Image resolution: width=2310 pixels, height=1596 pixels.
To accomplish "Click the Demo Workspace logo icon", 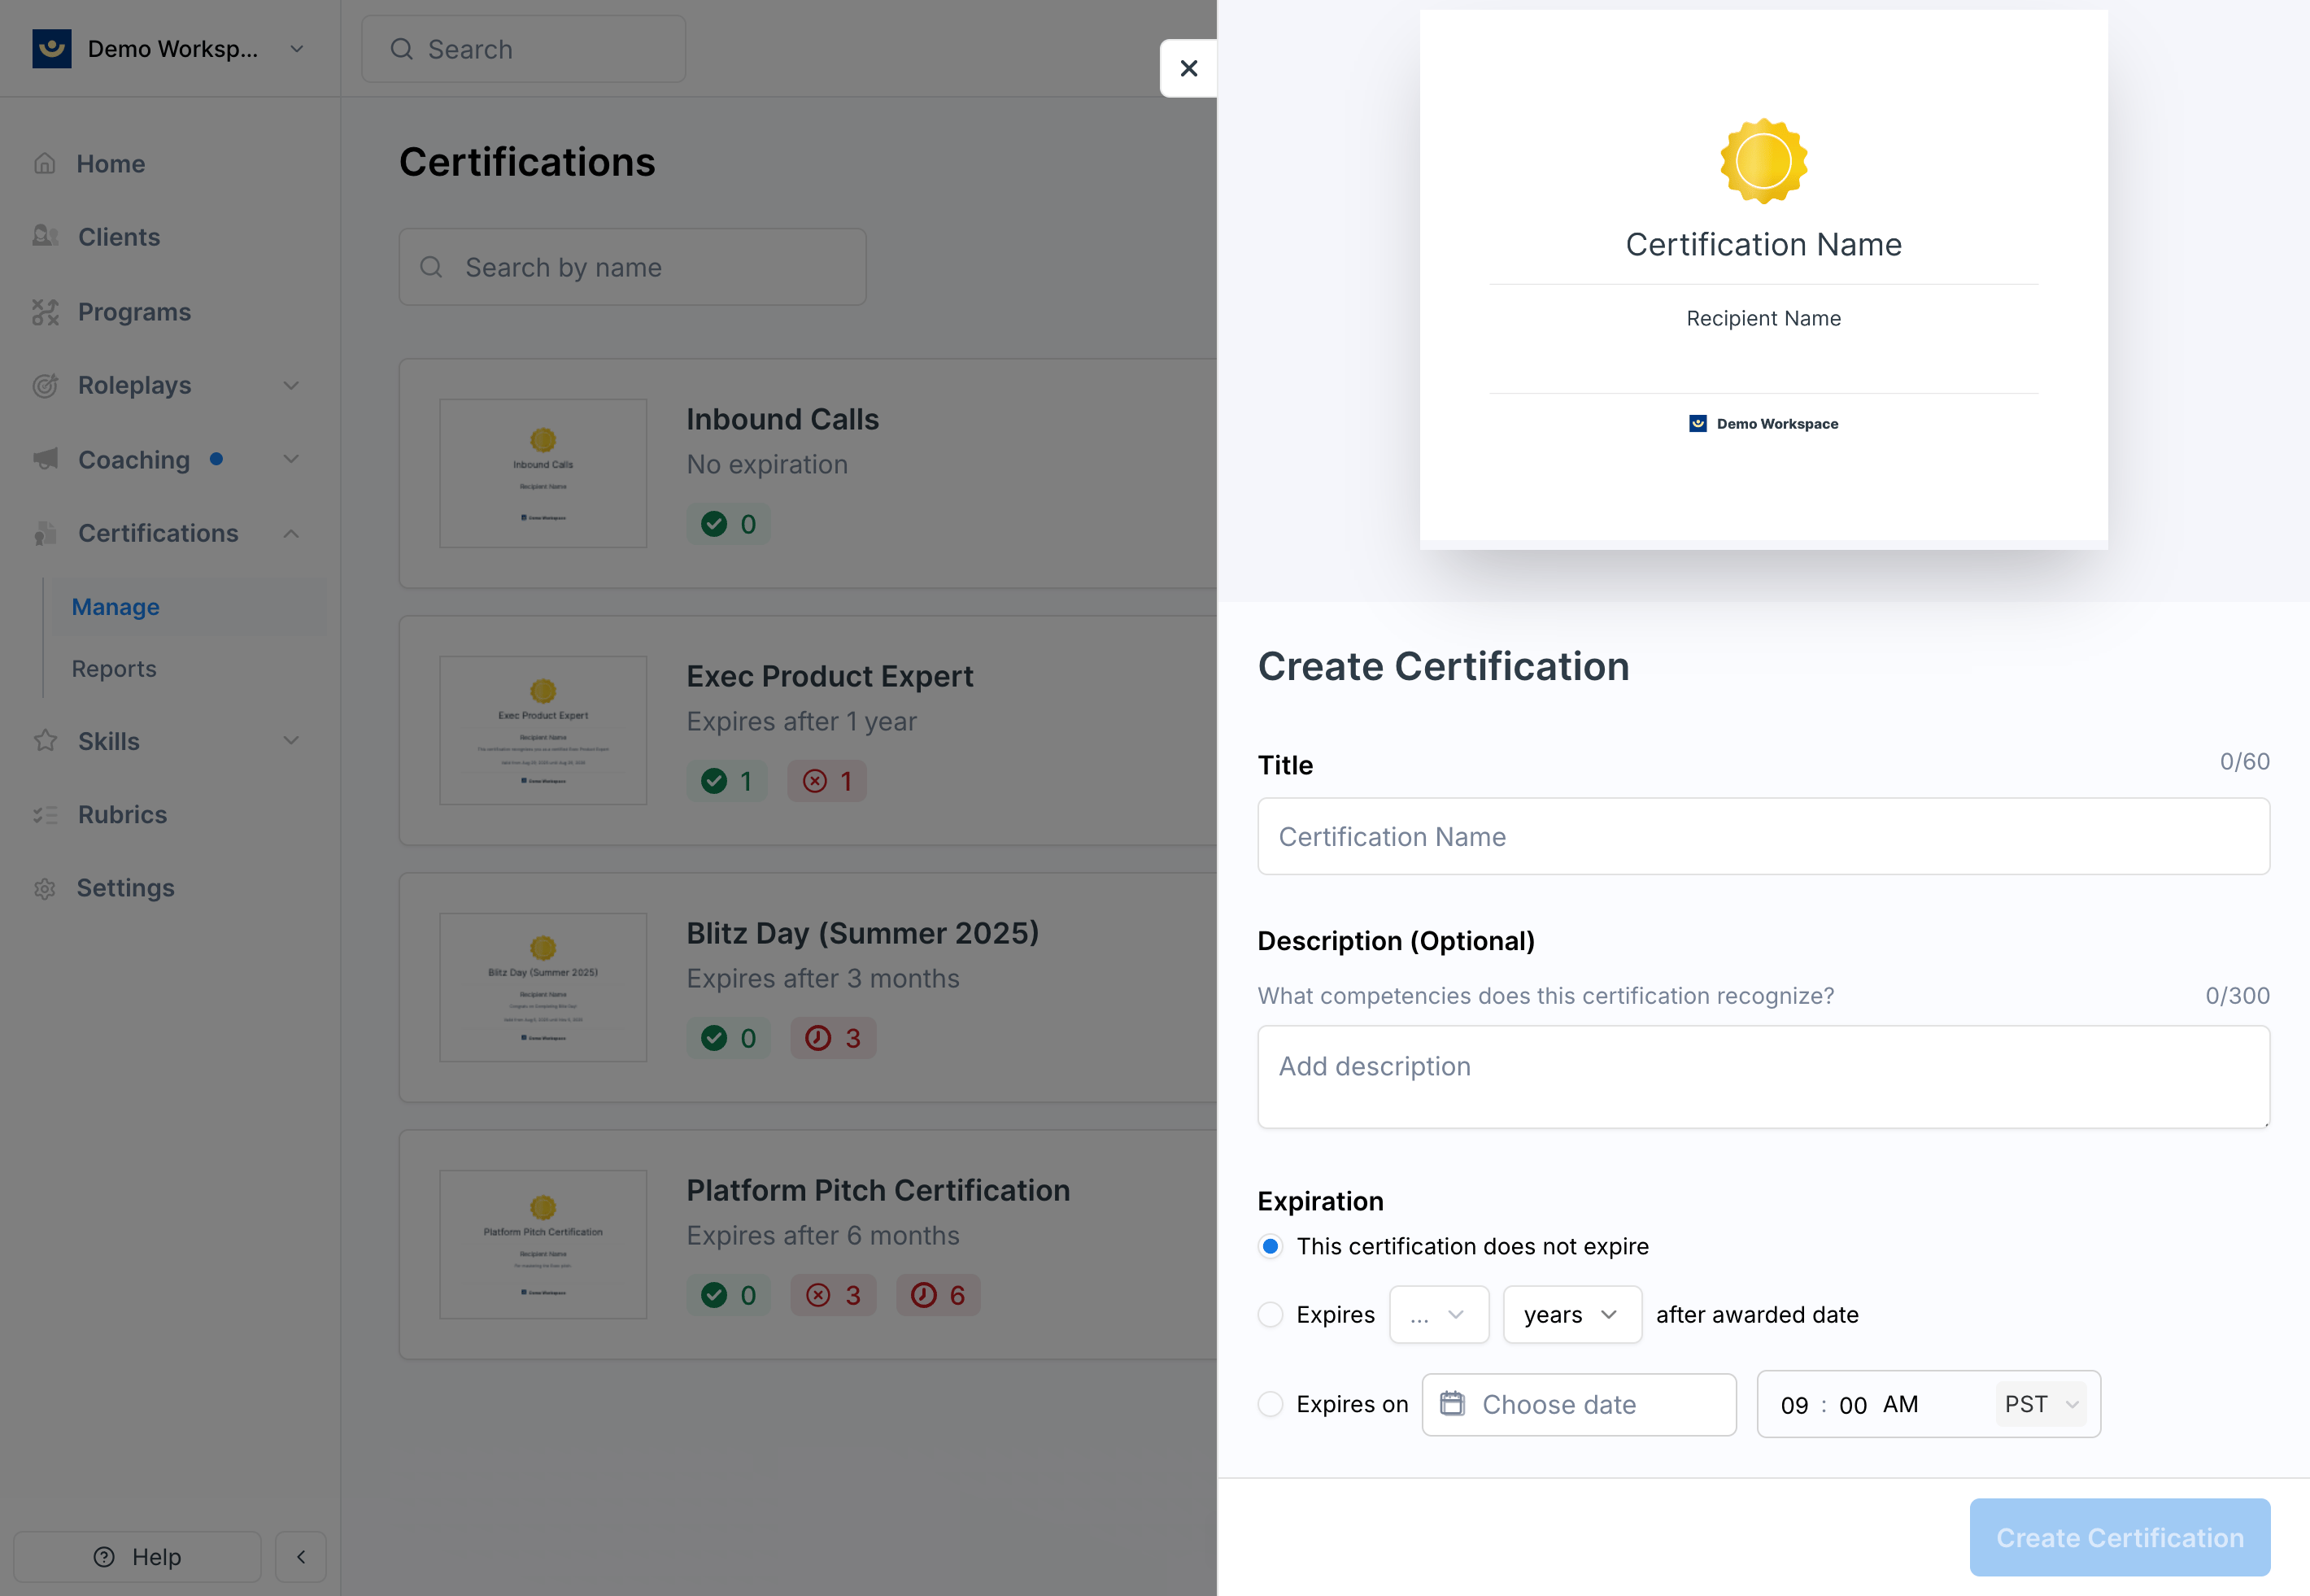I will point(52,48).
